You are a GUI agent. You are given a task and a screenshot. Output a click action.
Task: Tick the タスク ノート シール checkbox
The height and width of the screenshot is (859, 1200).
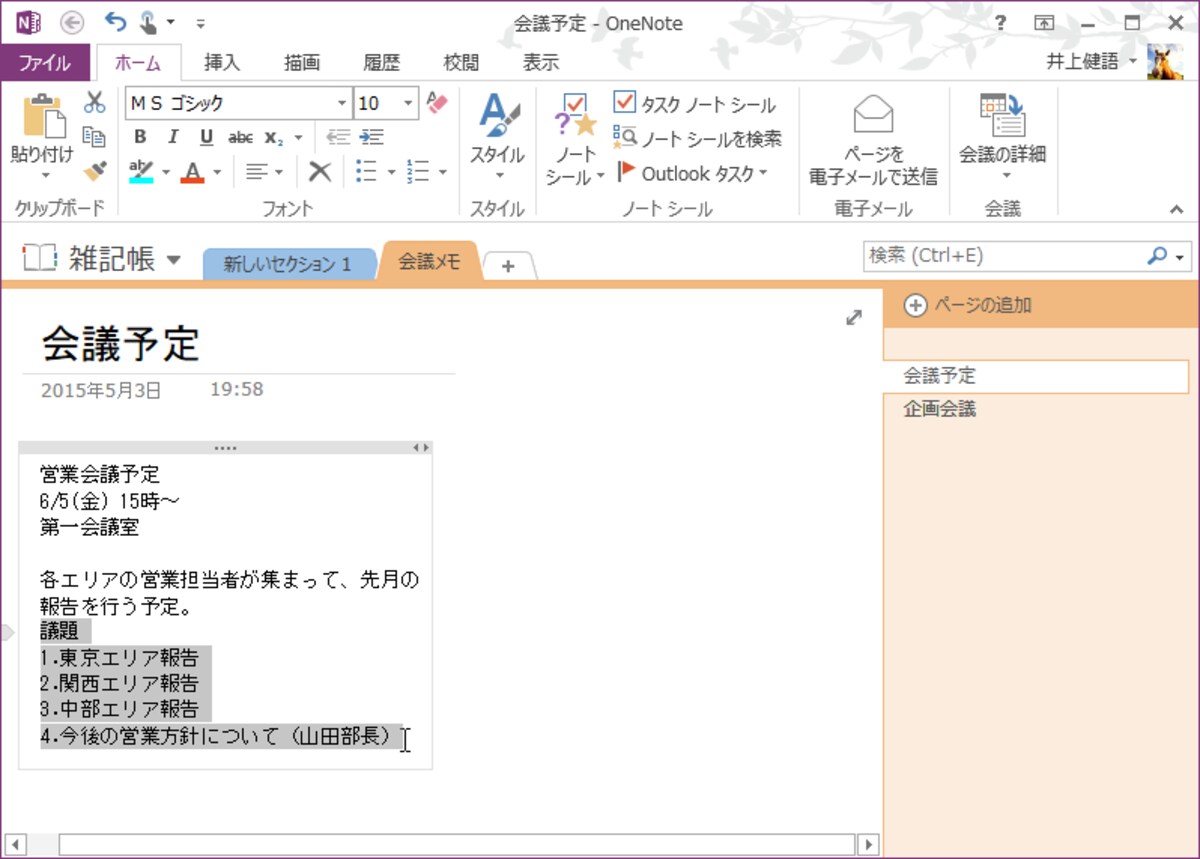coord(624,103)
